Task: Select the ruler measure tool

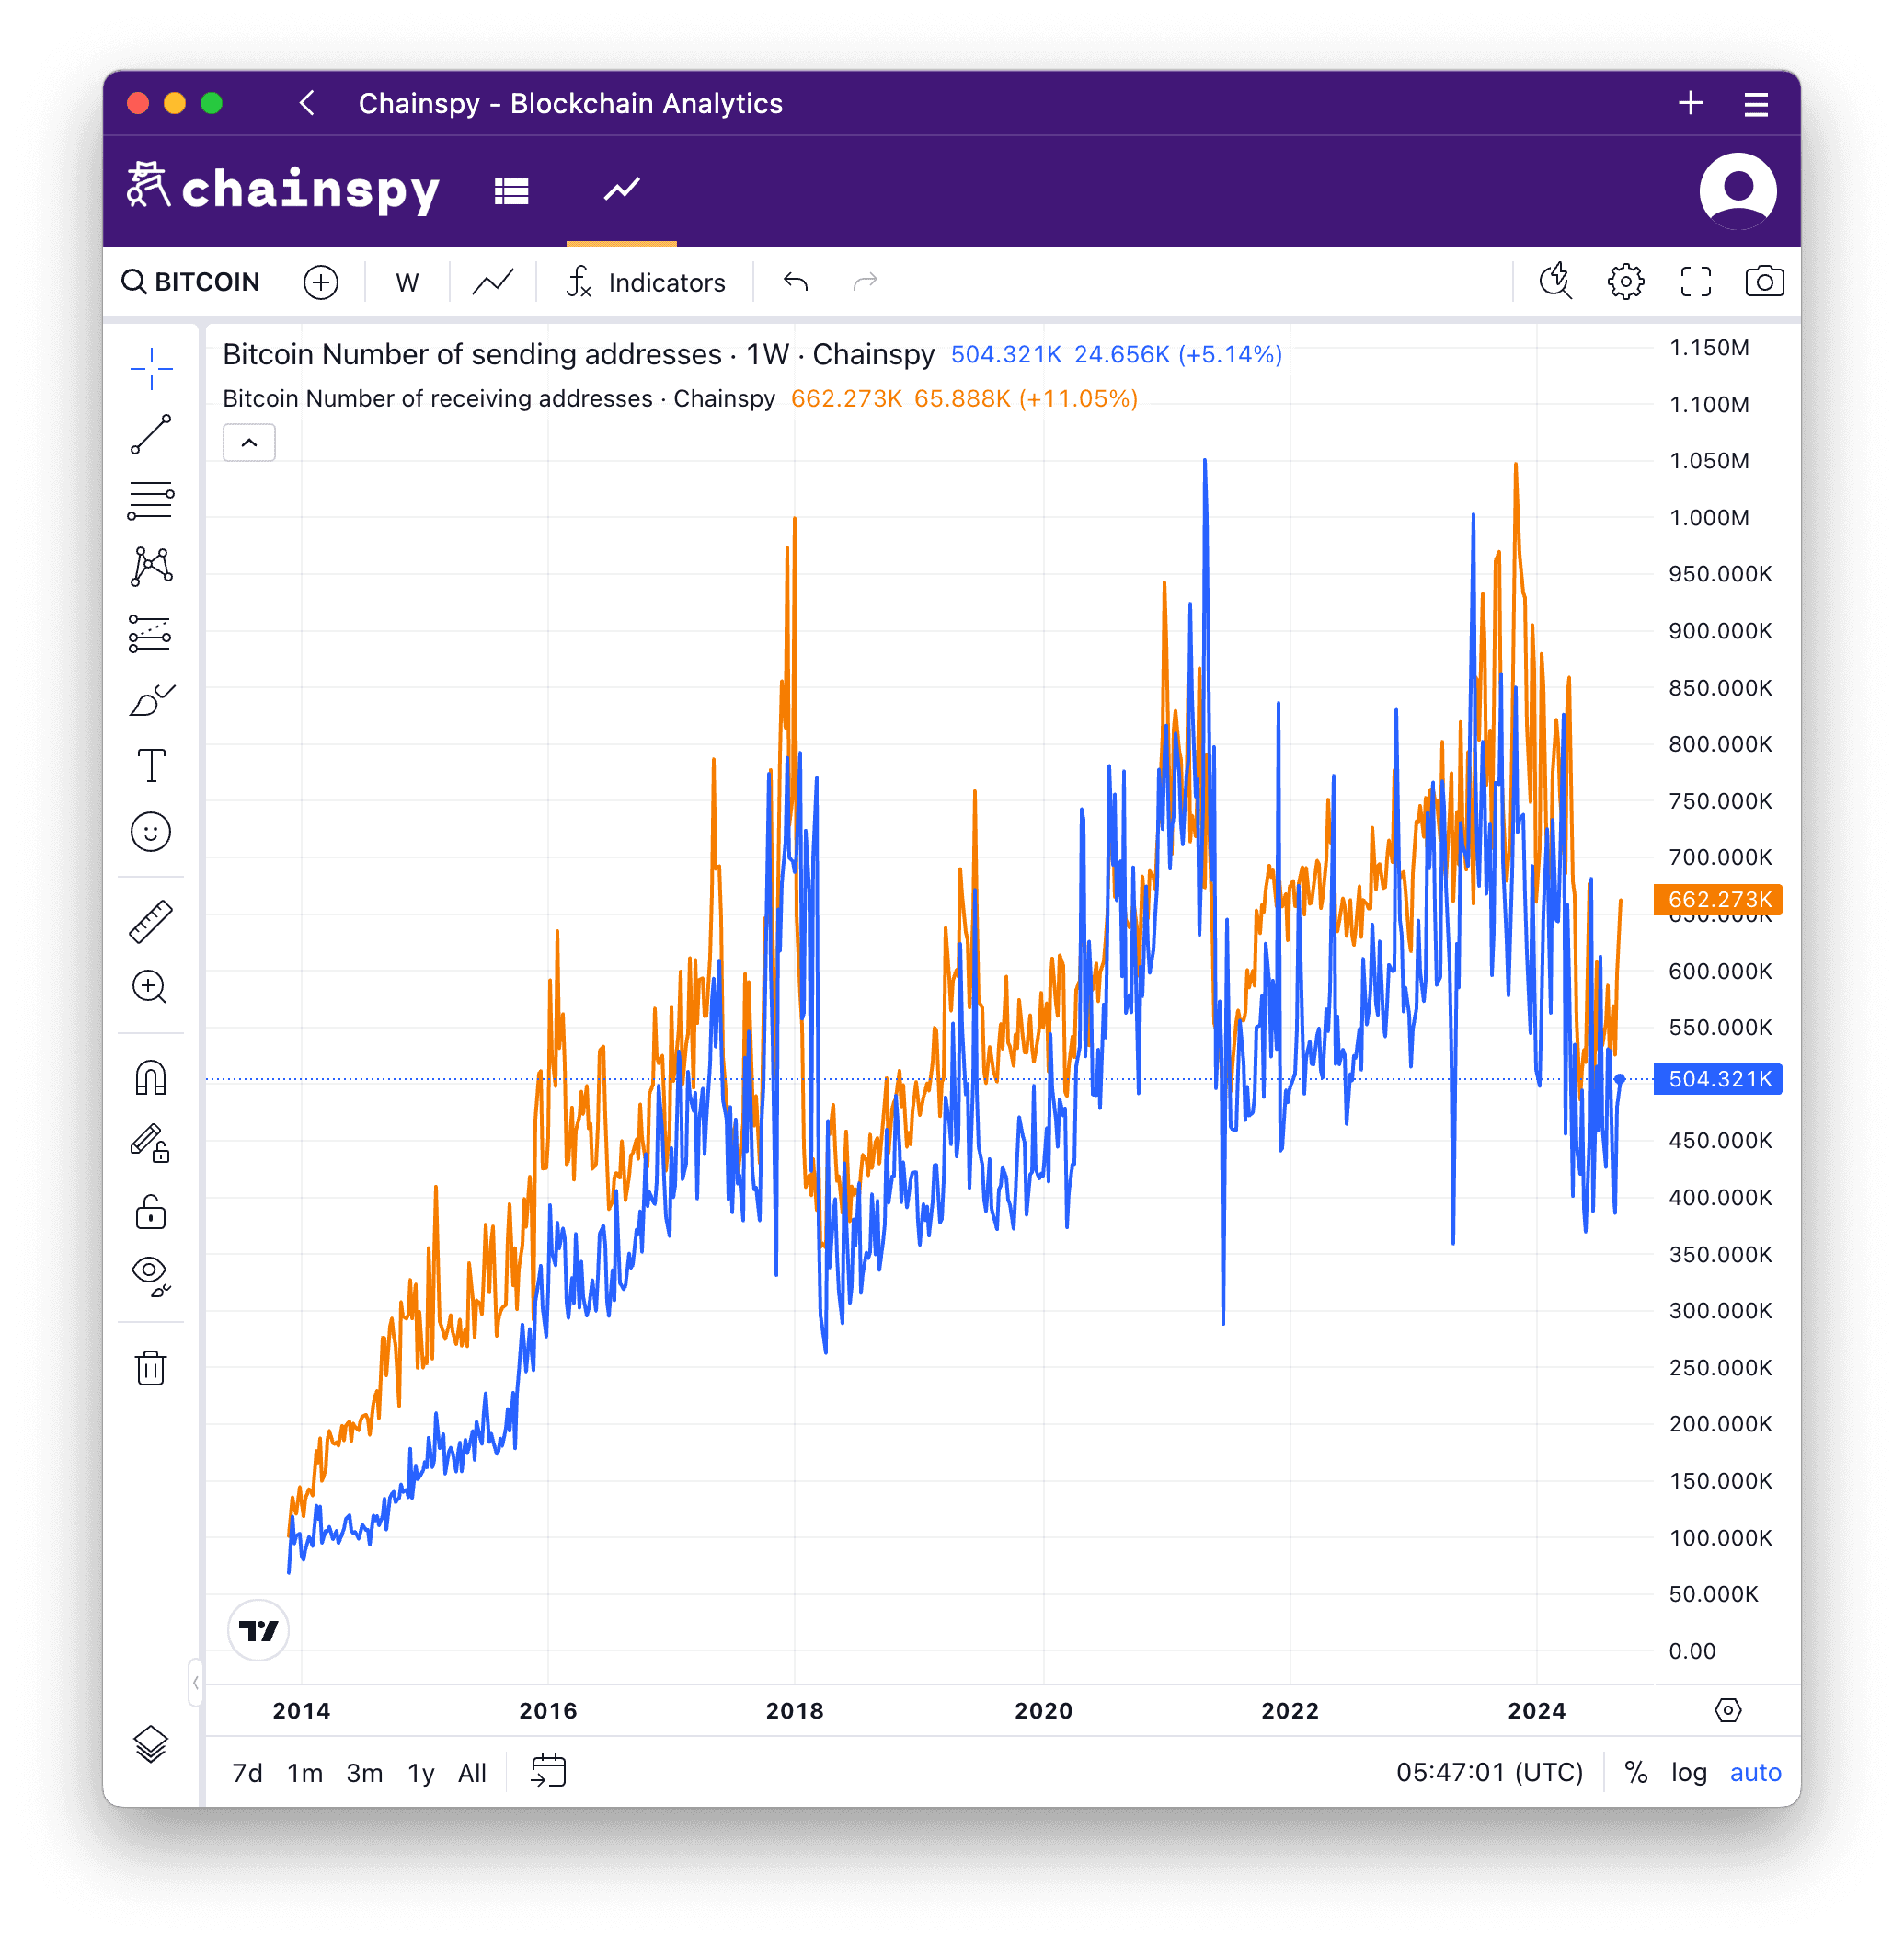Action: (151, 922)
